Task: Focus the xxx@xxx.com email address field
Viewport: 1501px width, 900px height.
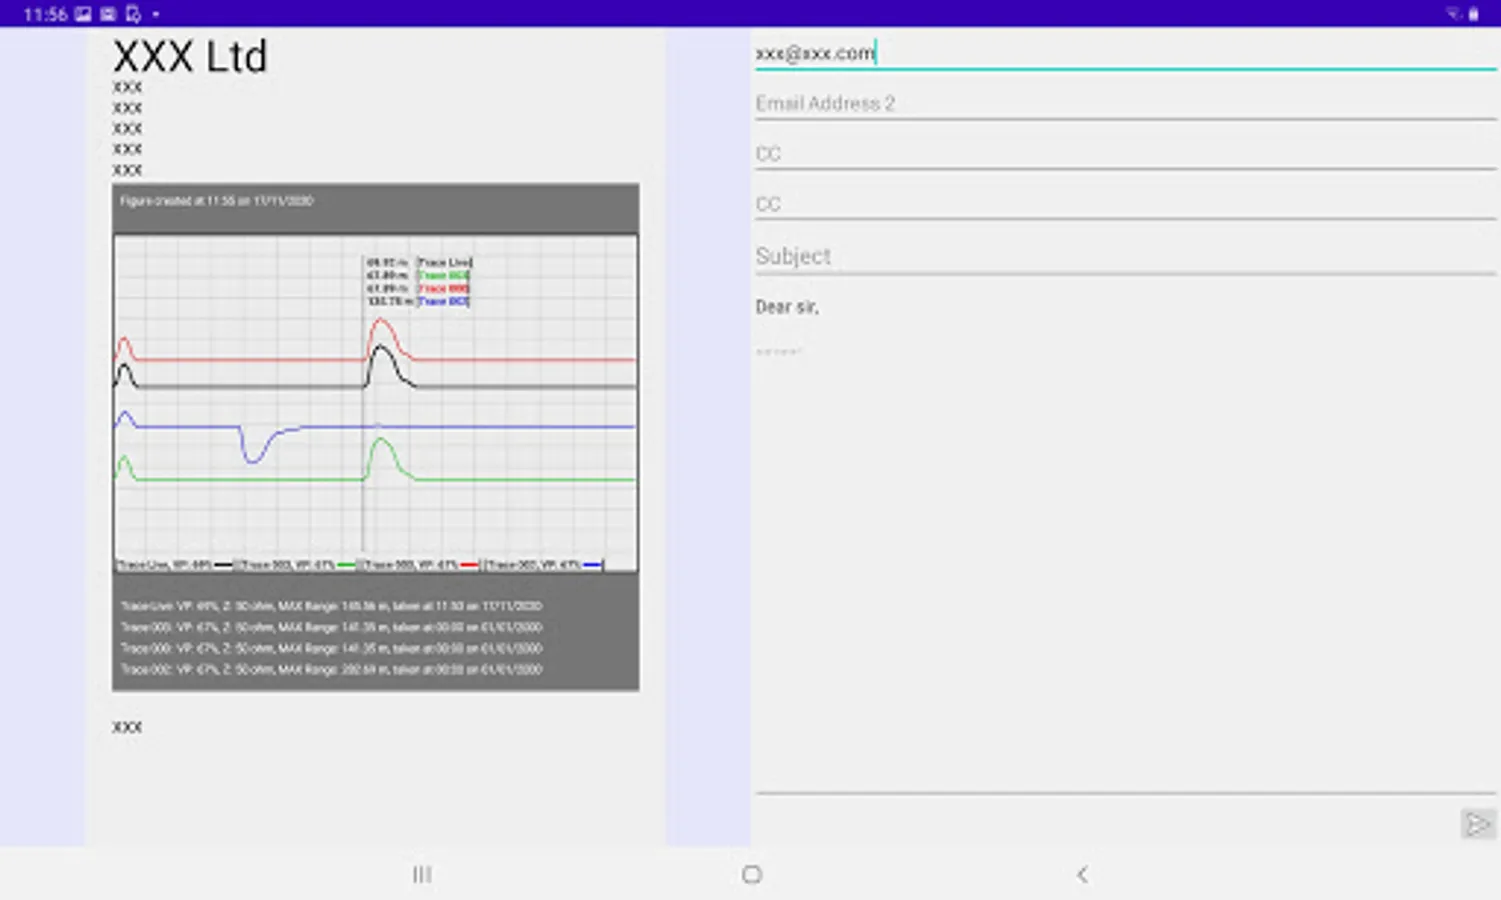Action: pyautogui.click(x=1125, y=54)
